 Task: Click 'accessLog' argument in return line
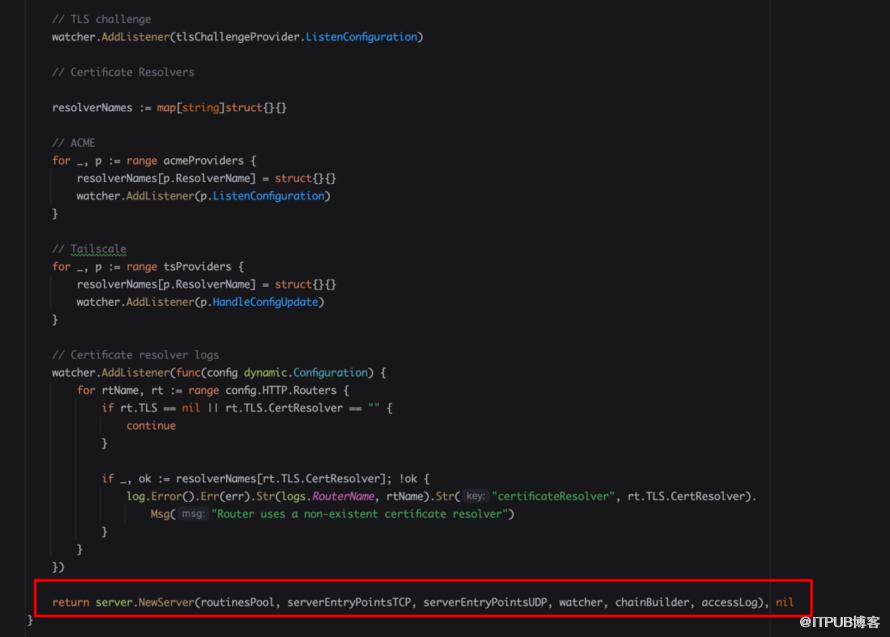click(729, 602)
